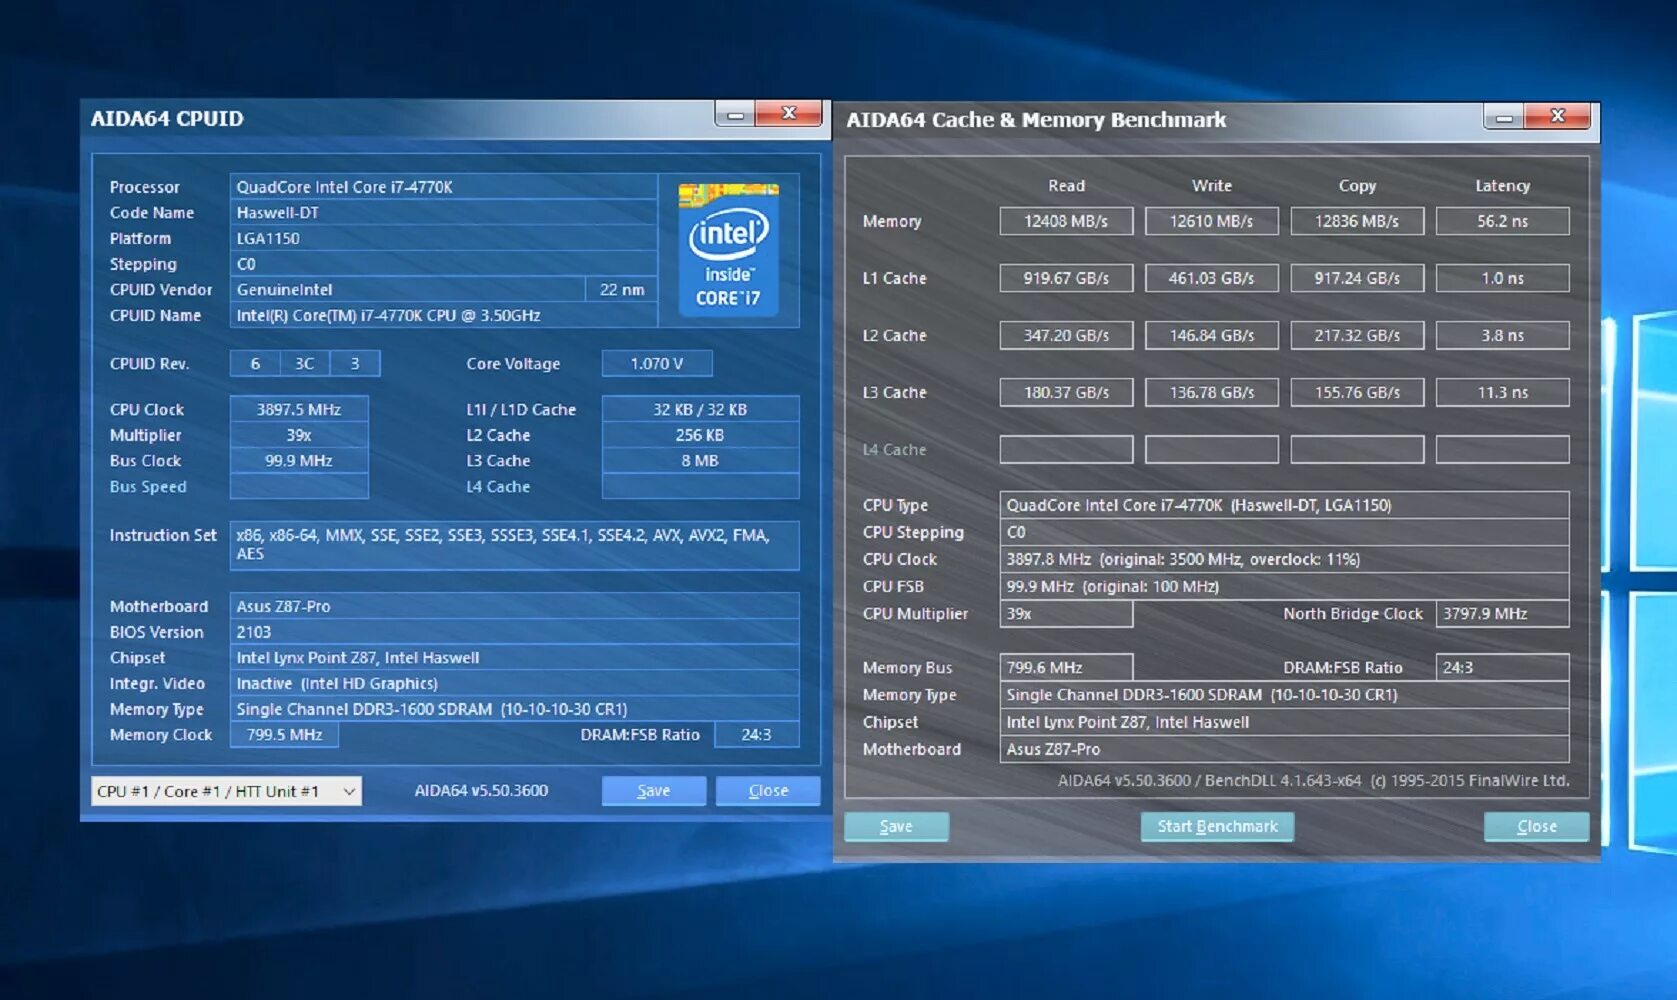Click the L1 Cache Copy value 917.24 GB/s
This screenshot has width=1677, height=1000.
(1357, 278)
